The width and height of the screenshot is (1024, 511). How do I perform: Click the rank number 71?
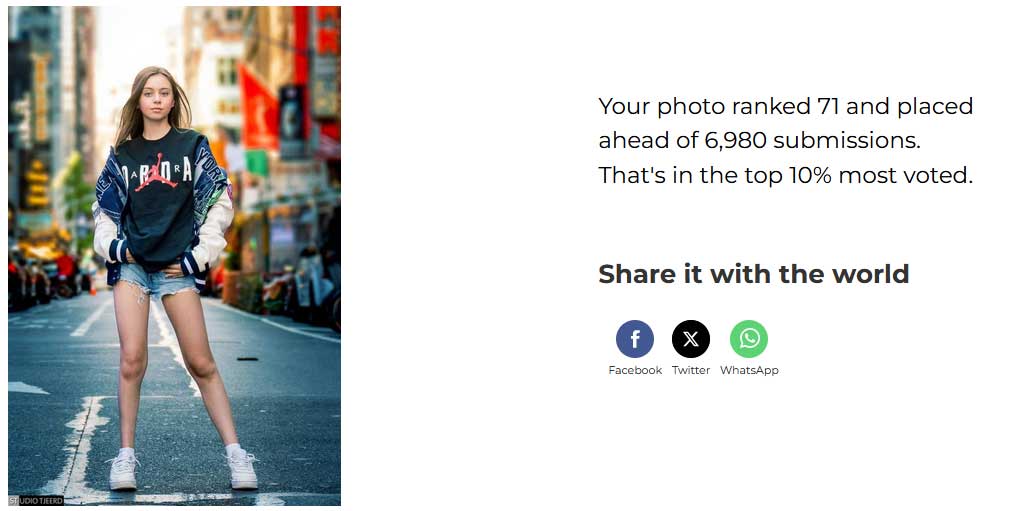click(x=827, y=106)
